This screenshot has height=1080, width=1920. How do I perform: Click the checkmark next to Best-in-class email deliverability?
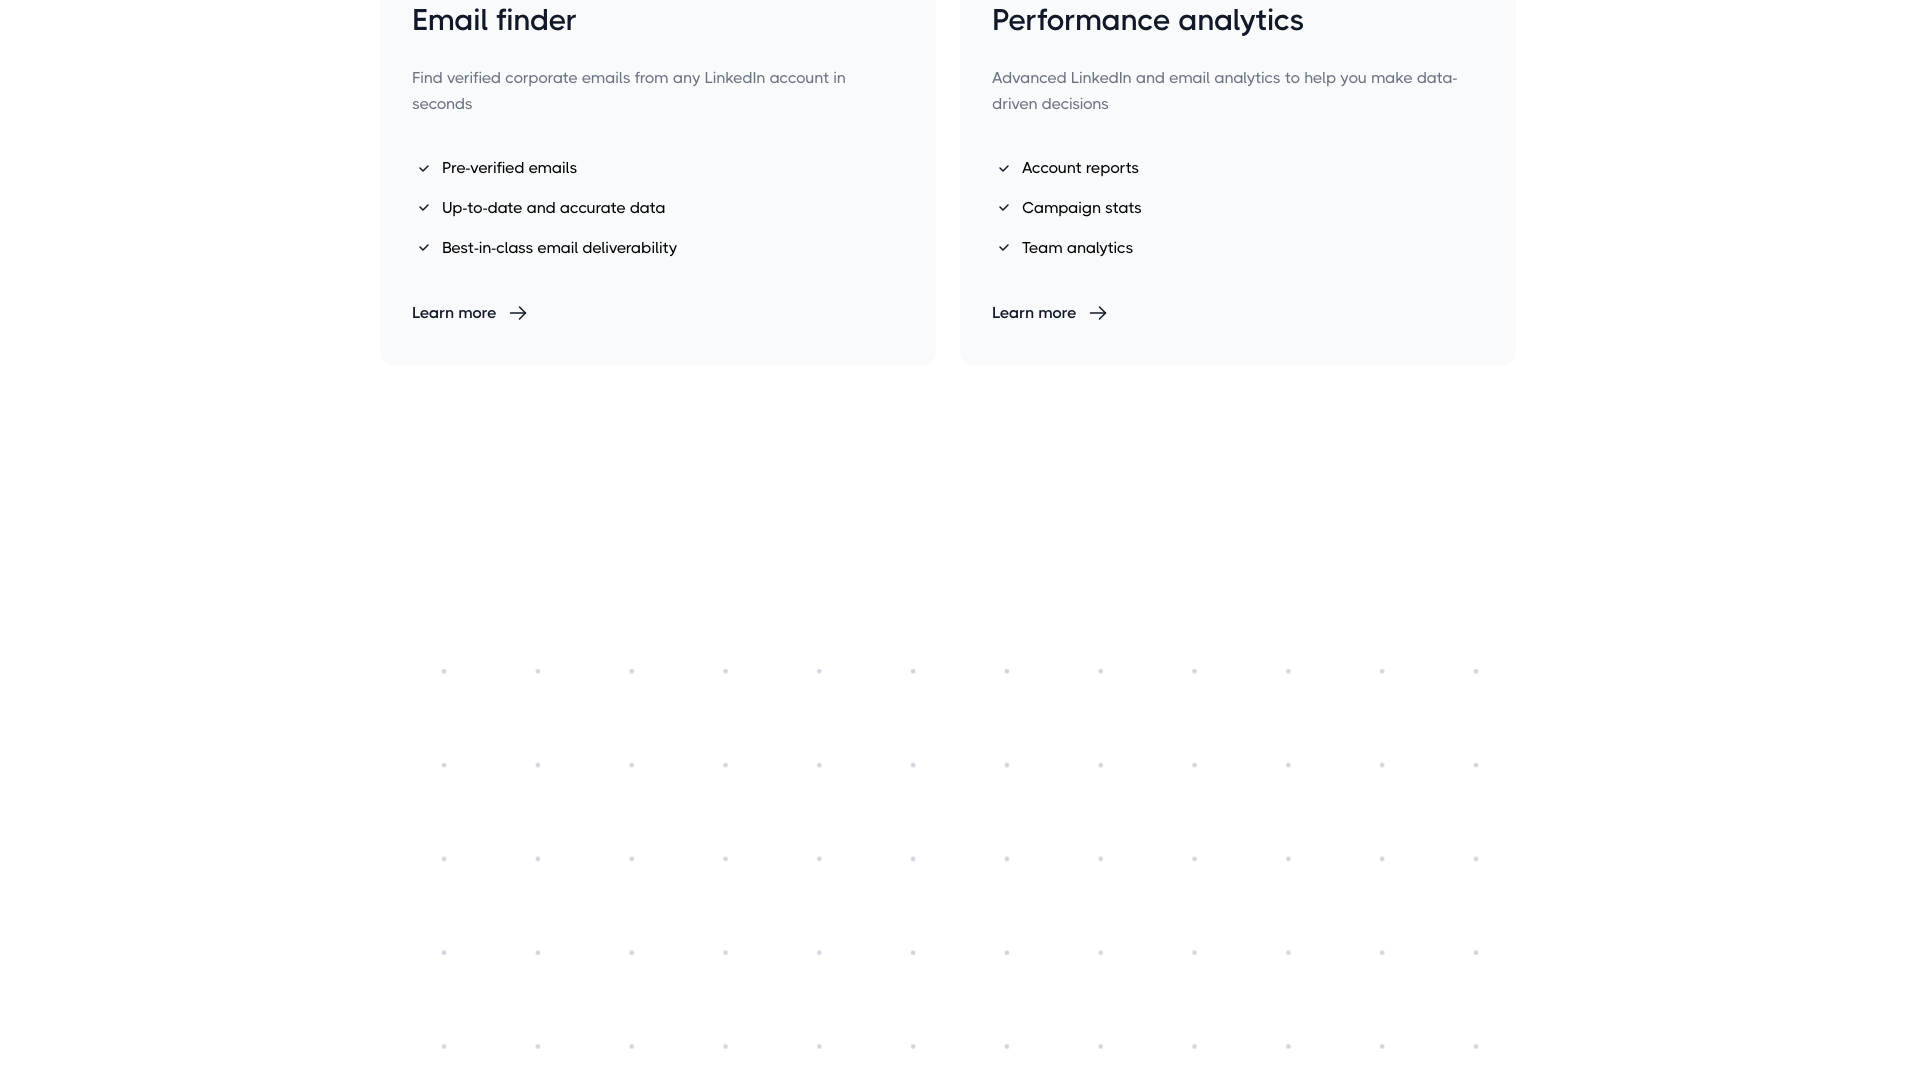click(x=423, y=248)
